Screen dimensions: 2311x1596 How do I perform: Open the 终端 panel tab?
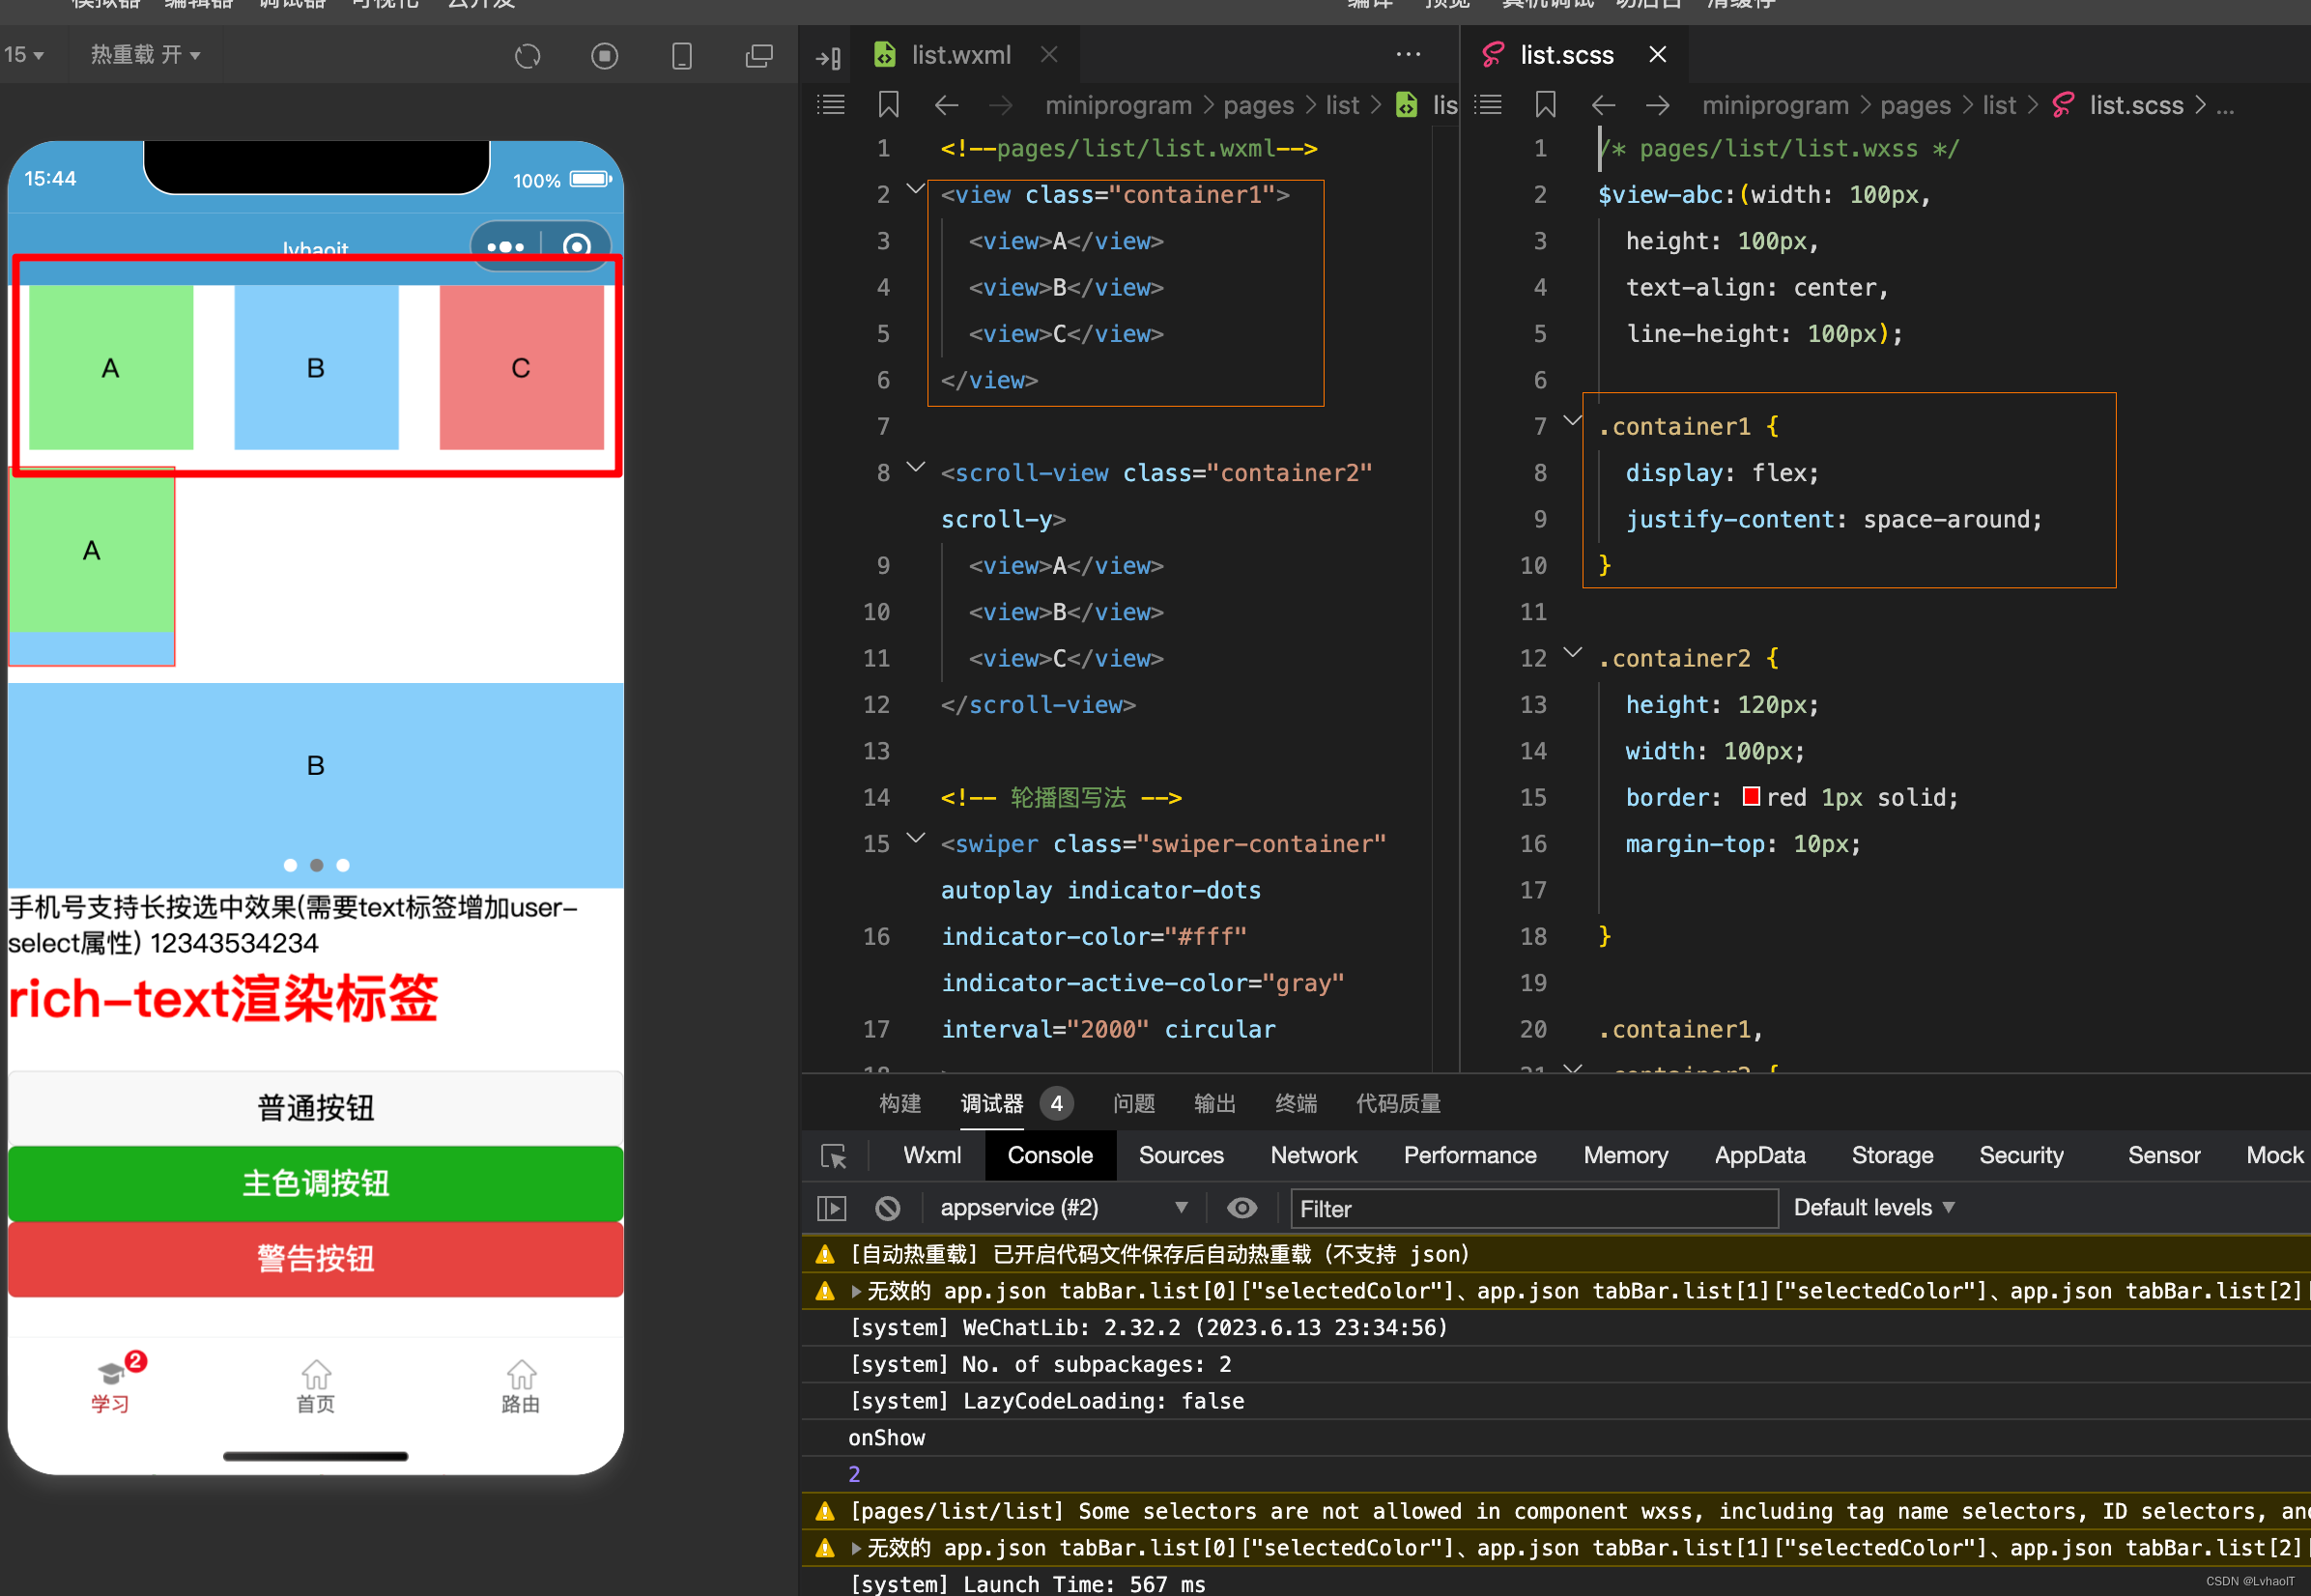[1295, 1104]
